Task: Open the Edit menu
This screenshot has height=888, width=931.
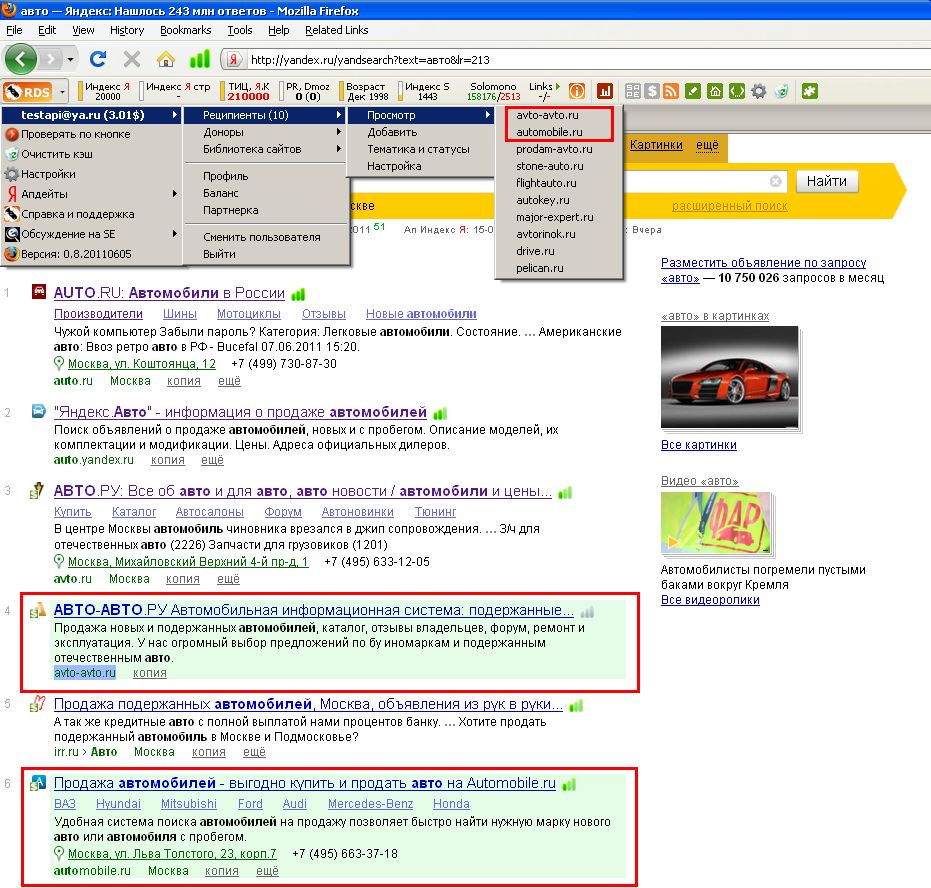Action: [47, 30]
